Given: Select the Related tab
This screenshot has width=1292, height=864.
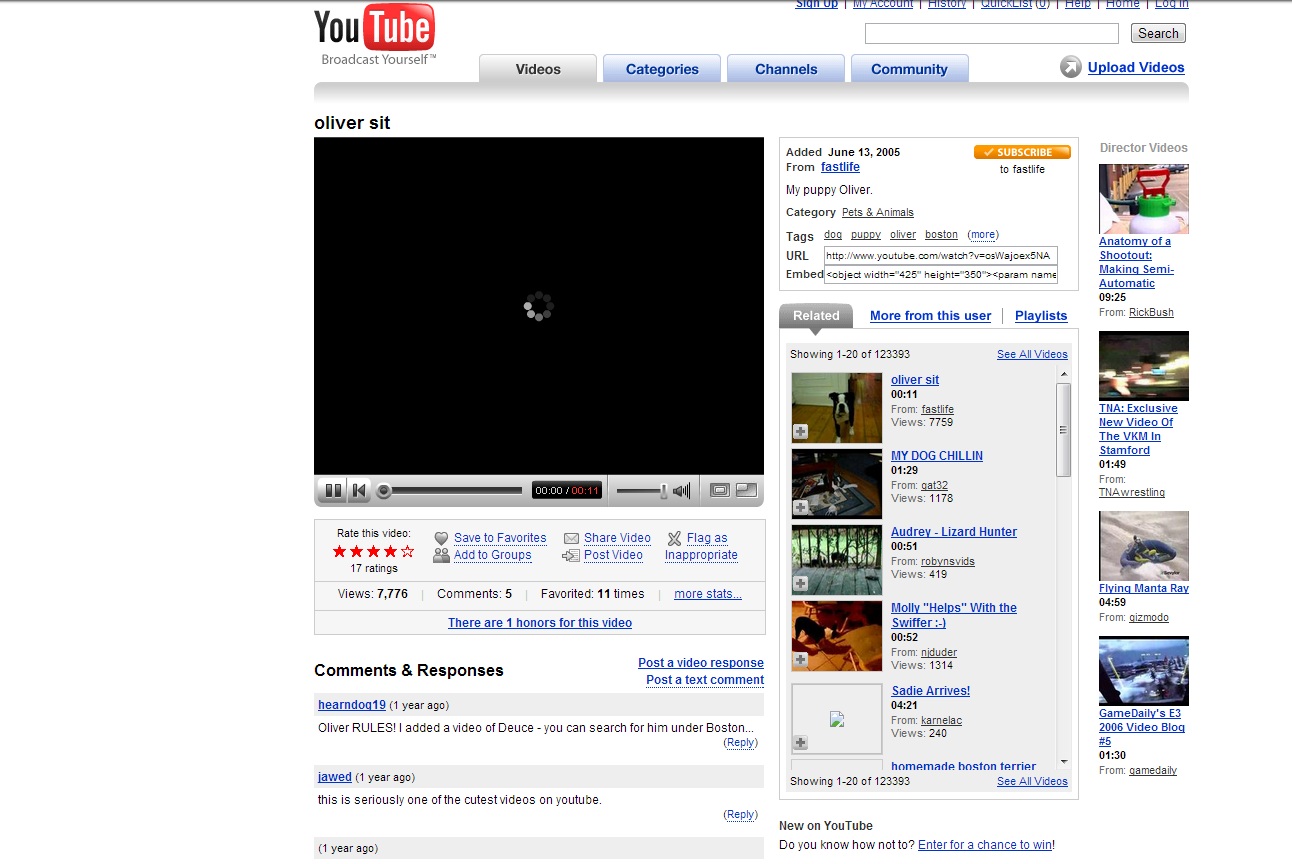Looking at the screenshot, I should (816, 315).
